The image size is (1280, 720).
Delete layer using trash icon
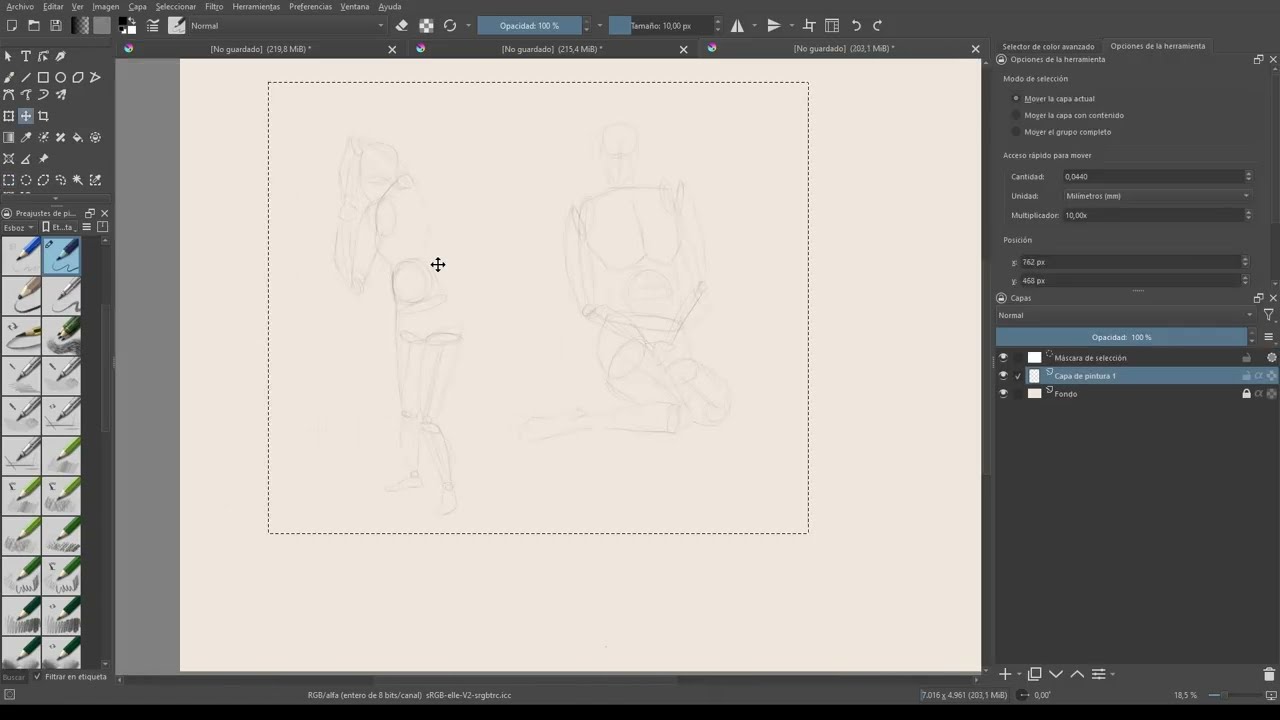pos(1269,674)
